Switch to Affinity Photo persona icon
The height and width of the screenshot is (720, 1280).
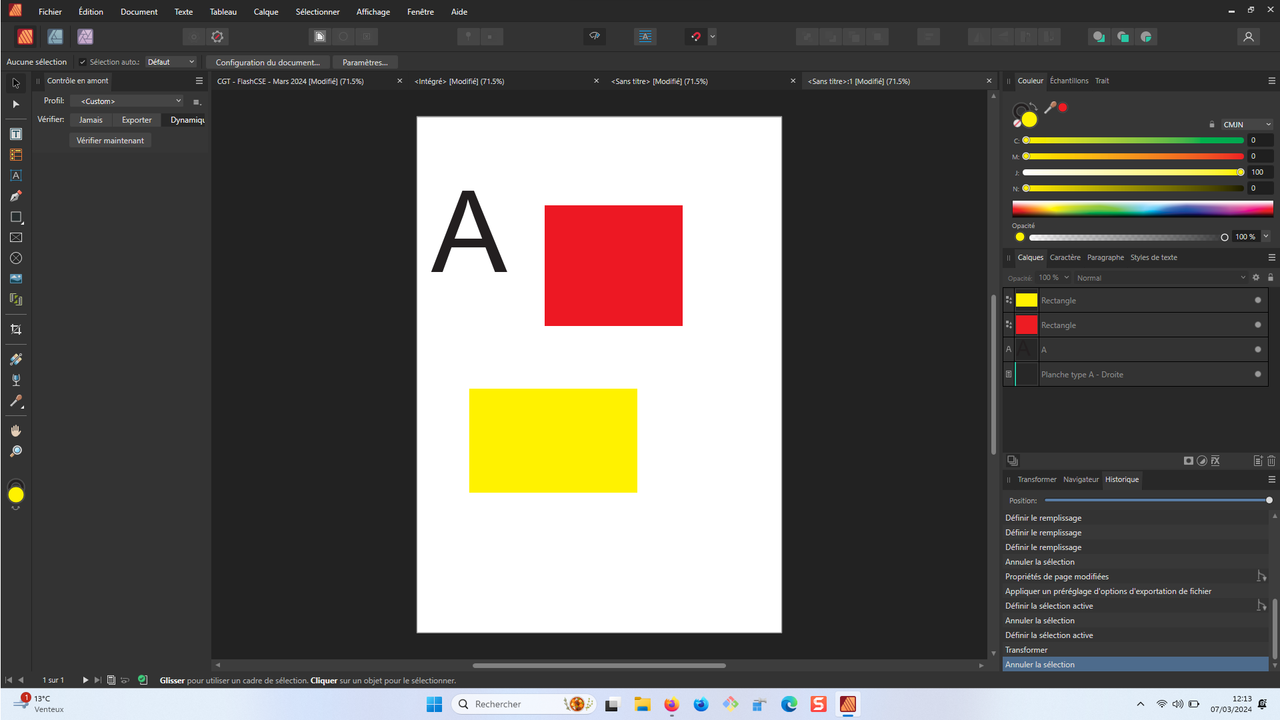[85, 36]
